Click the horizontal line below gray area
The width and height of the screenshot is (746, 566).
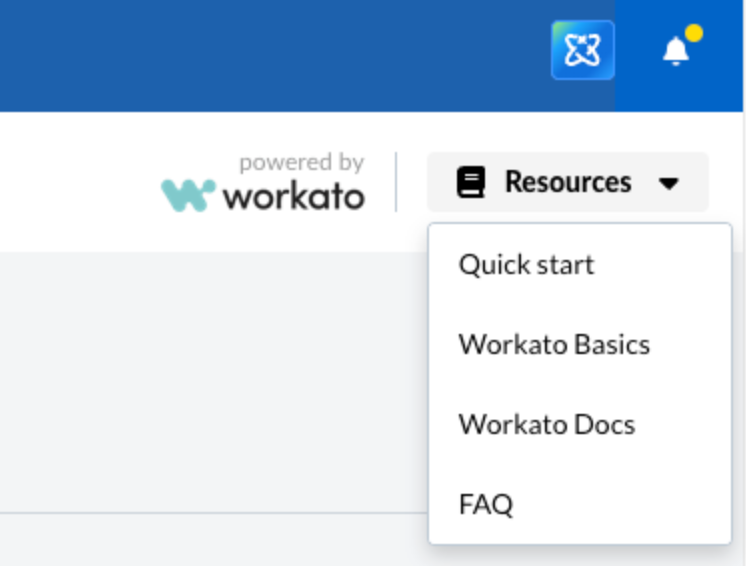(200, 513)
